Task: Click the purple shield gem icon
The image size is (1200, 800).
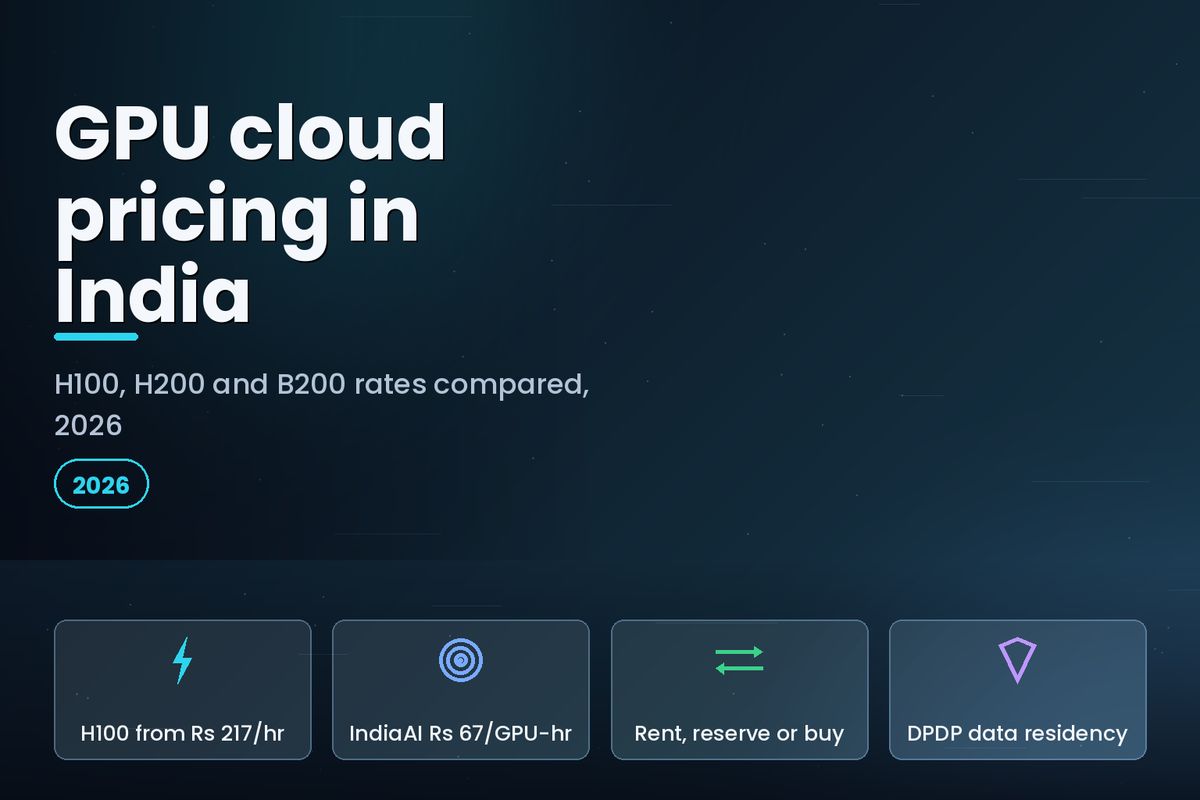Action: tap(1017, 661)
